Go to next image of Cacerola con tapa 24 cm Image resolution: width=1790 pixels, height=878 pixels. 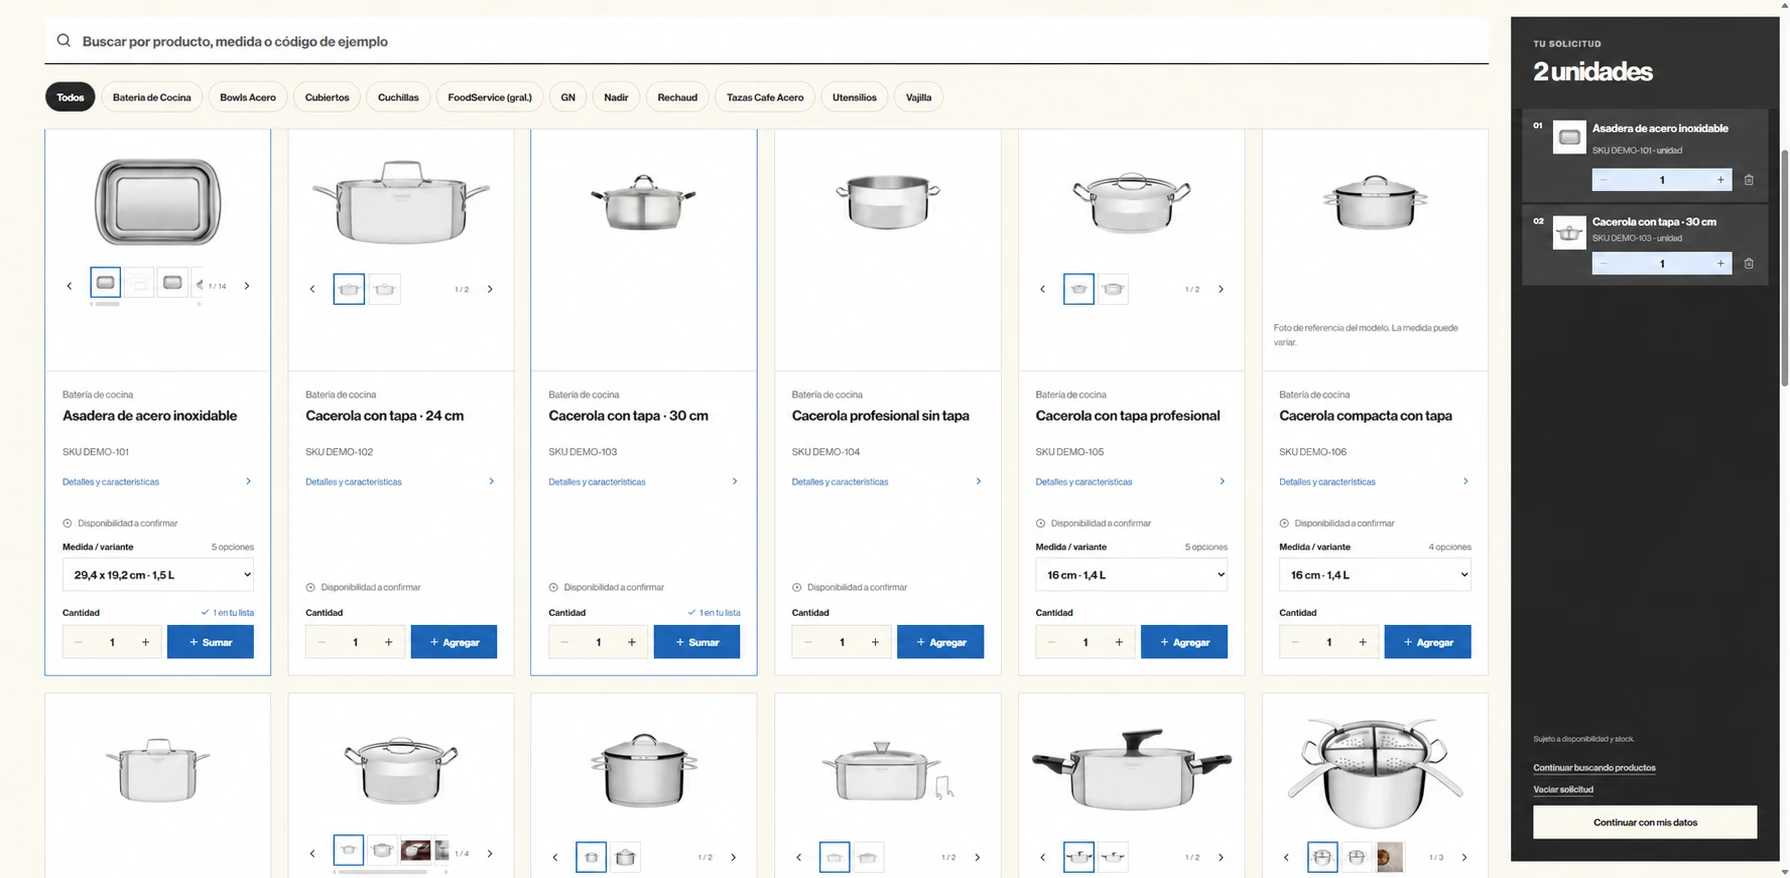pyautogui.click(x=490, y=289)
